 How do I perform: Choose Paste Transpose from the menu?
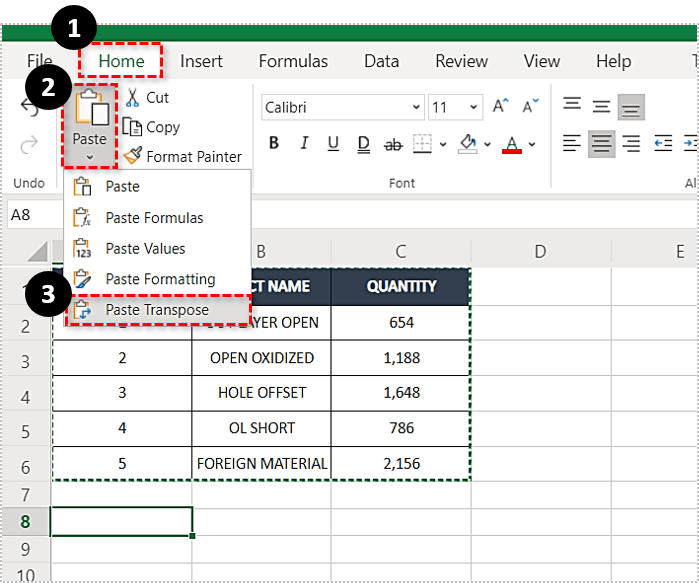coord(157,310)
